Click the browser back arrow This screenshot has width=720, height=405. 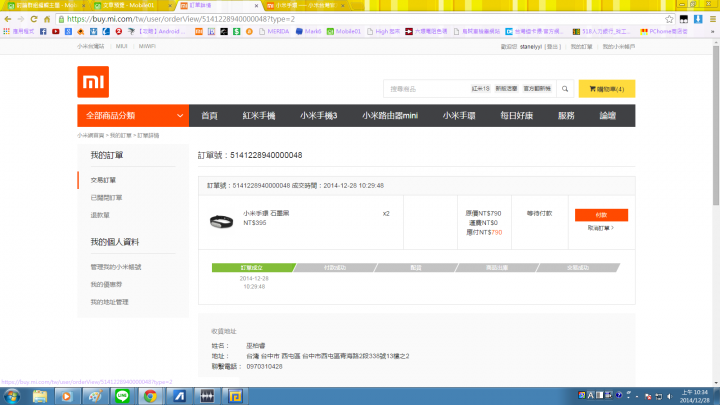[8, 19]
